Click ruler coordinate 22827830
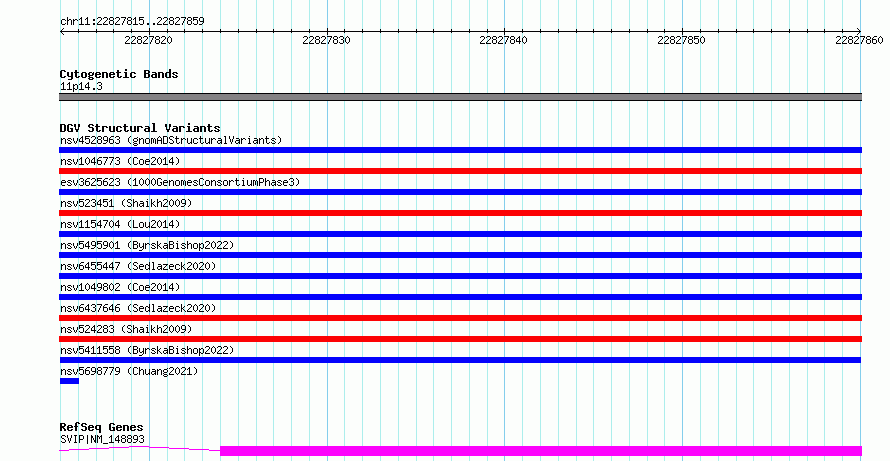 point(326,40)
